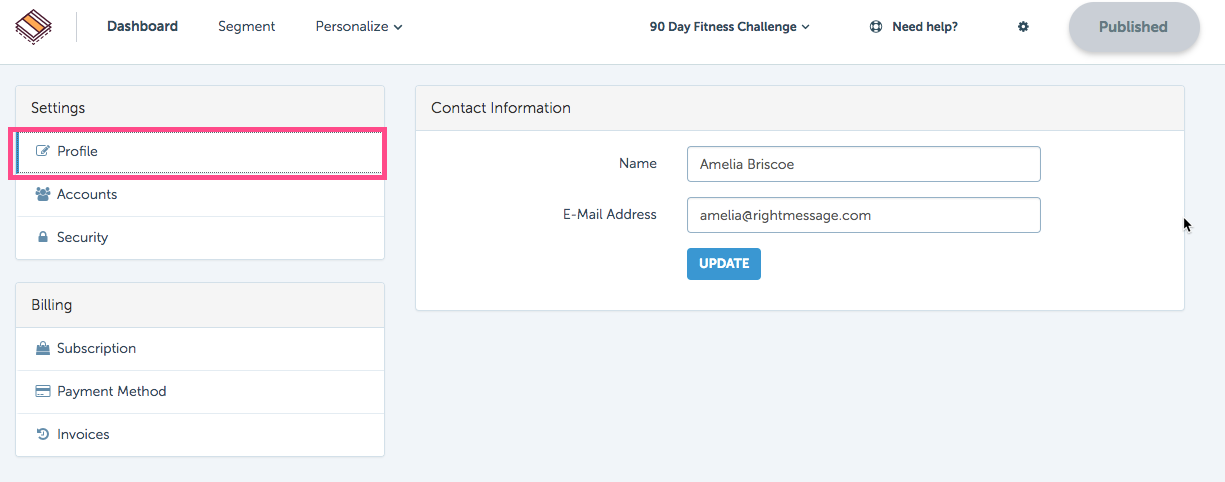Open the 90 Day Fitness Challenge dropdown
The height and width of the screenshot is (482, 1225).
click(x=730, y=27)
